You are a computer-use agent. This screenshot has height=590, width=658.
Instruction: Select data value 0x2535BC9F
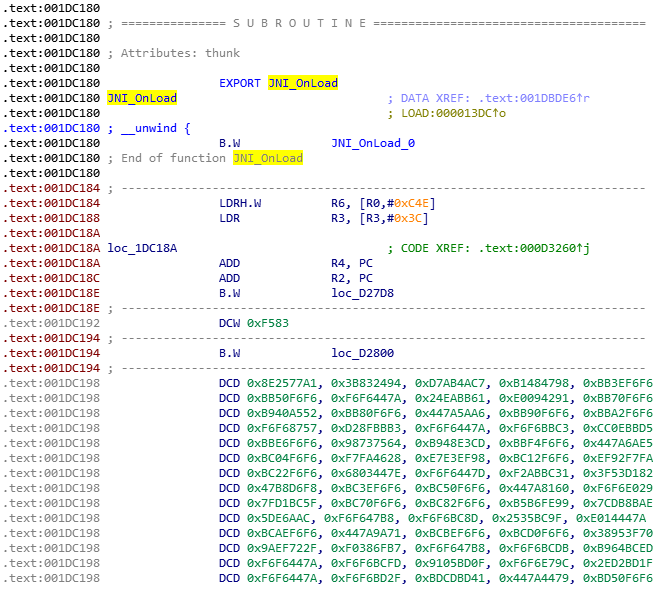527,518
